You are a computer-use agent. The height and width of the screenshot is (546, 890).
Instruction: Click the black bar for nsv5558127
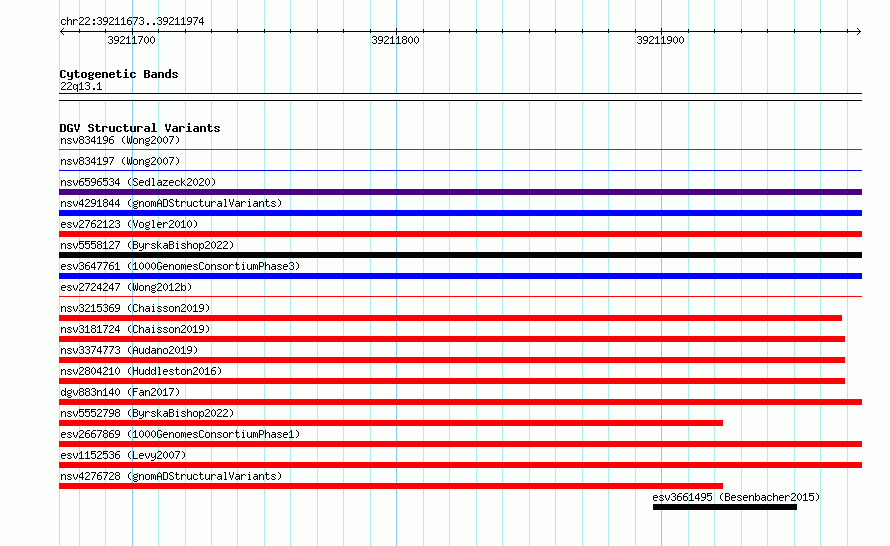click(460, 255)
